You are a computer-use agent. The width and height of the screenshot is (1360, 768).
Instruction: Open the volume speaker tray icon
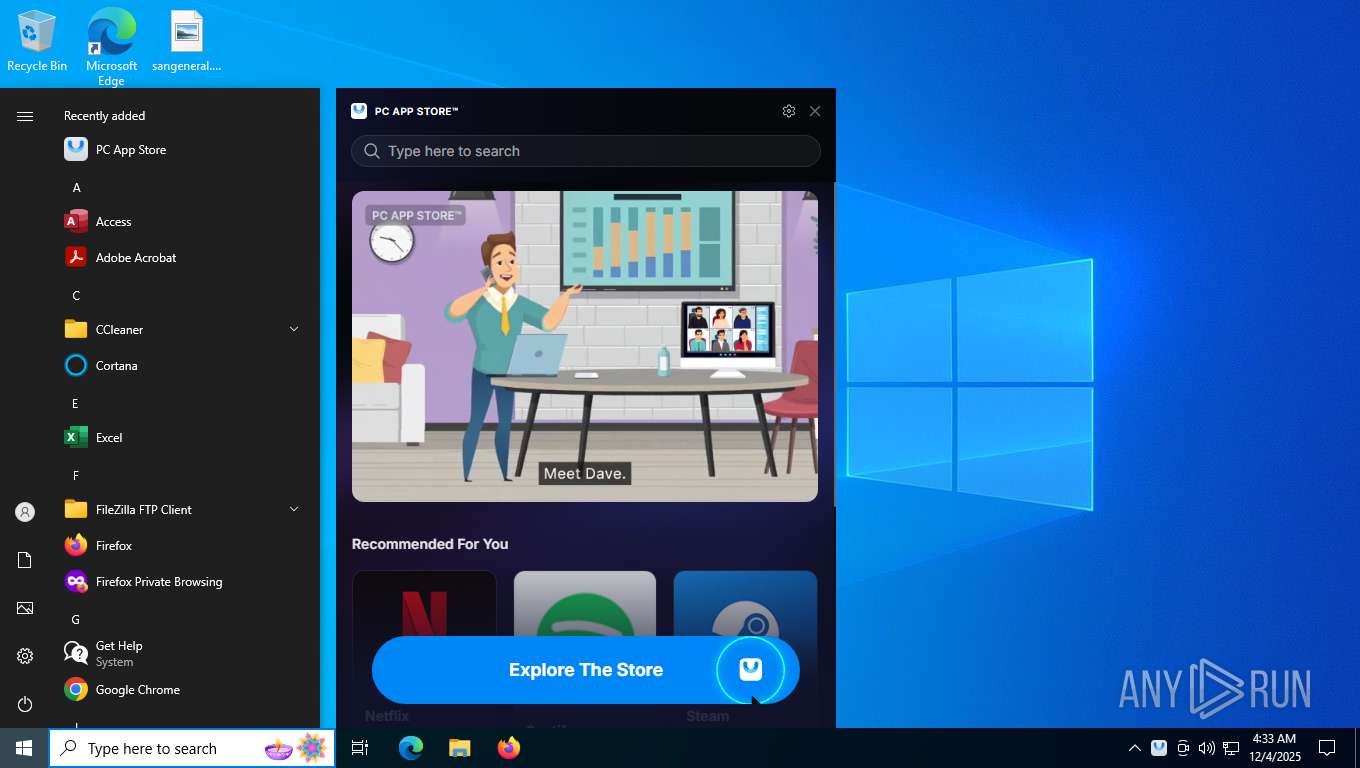click(x=1206, y=748)
